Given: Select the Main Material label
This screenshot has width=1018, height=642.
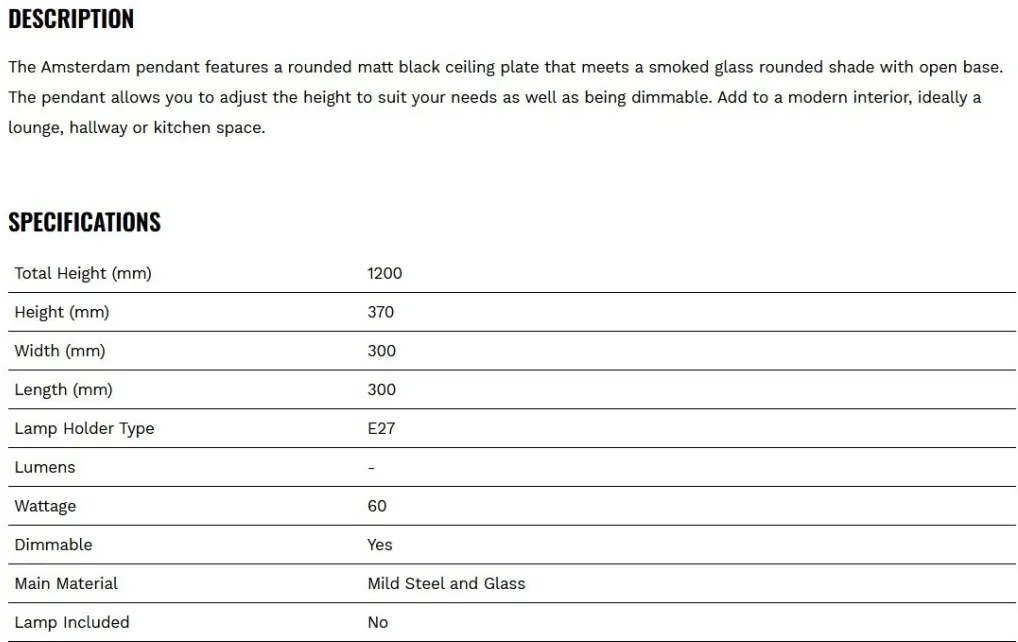Looking at the screenshot, I should (x=66, y=584).
